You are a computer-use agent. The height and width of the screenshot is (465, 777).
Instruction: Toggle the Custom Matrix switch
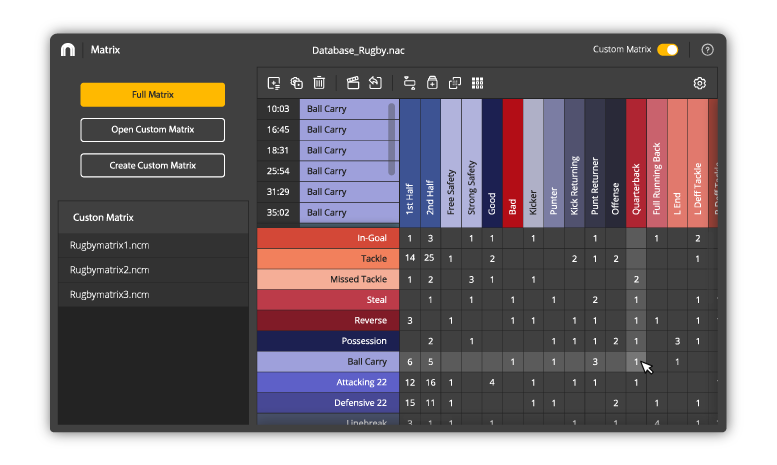pyautogui.click(x=667, y=49)
